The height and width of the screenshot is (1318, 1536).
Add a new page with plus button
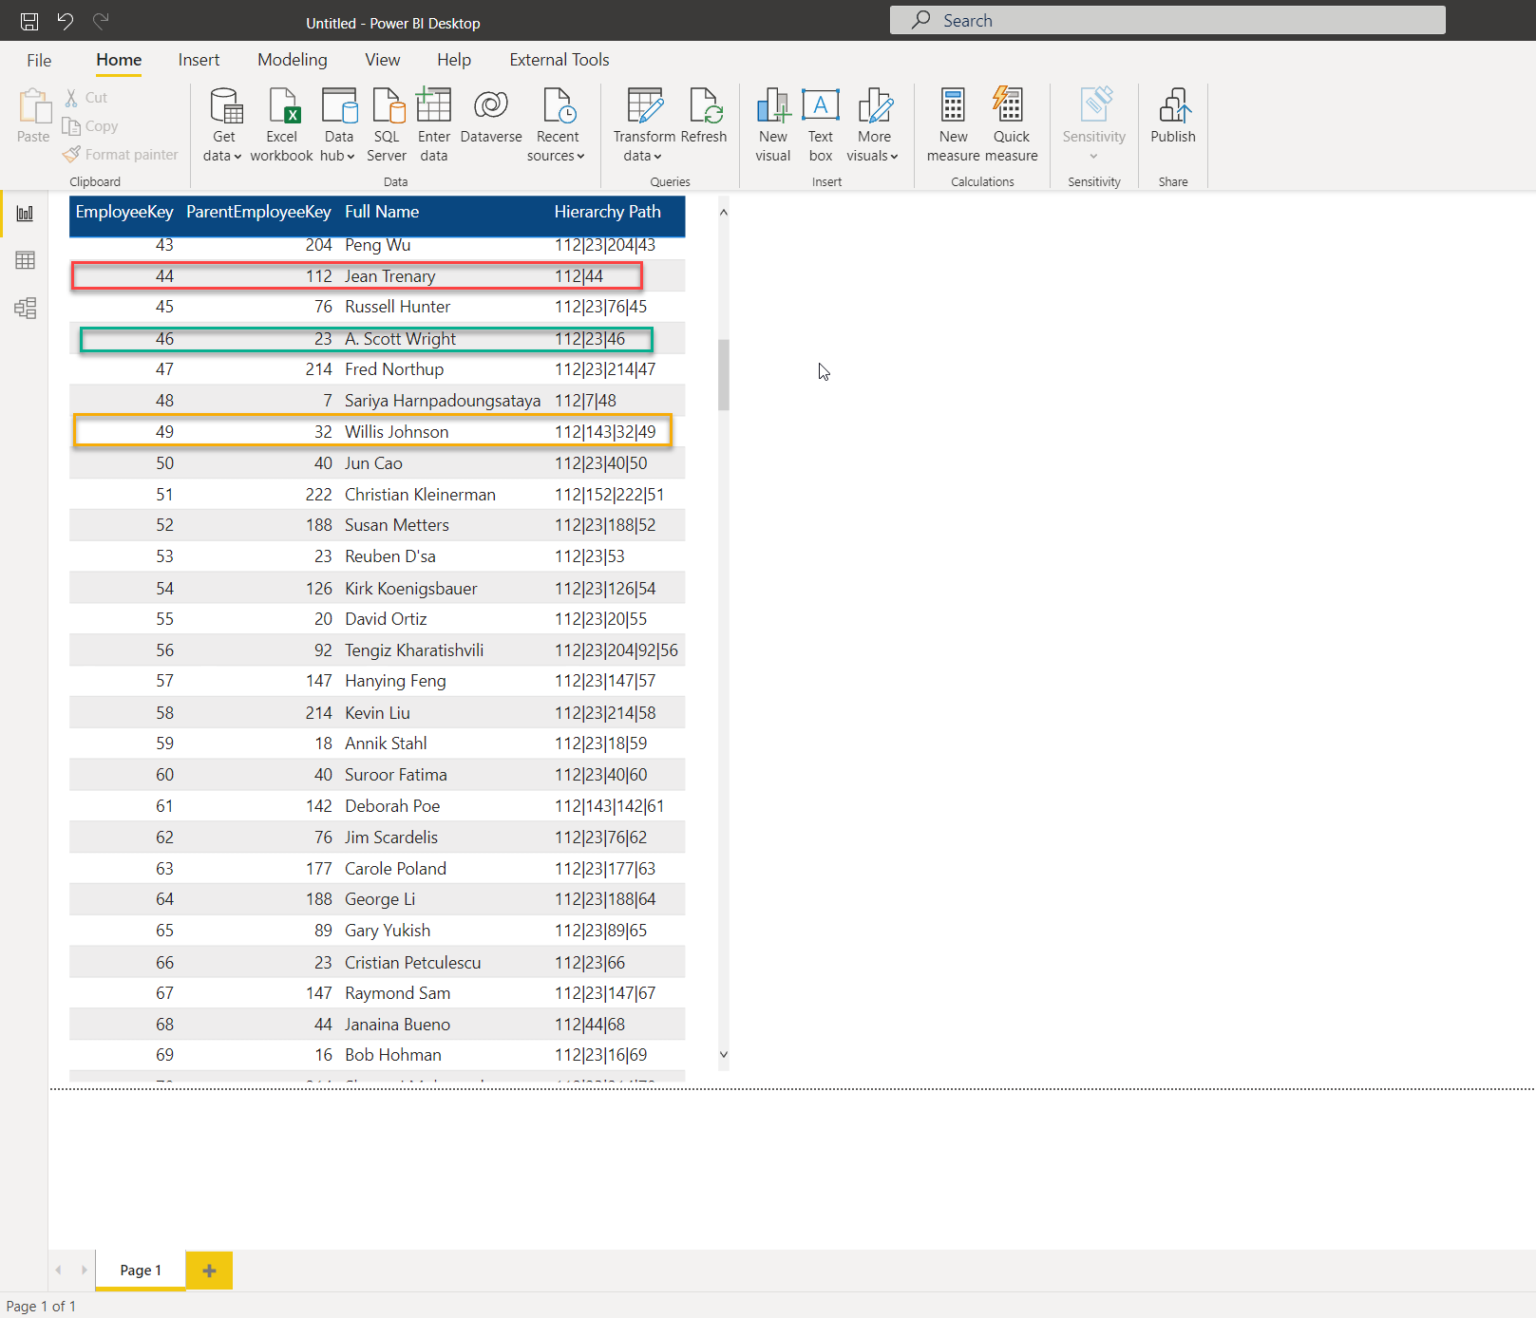pos(209,1270)
